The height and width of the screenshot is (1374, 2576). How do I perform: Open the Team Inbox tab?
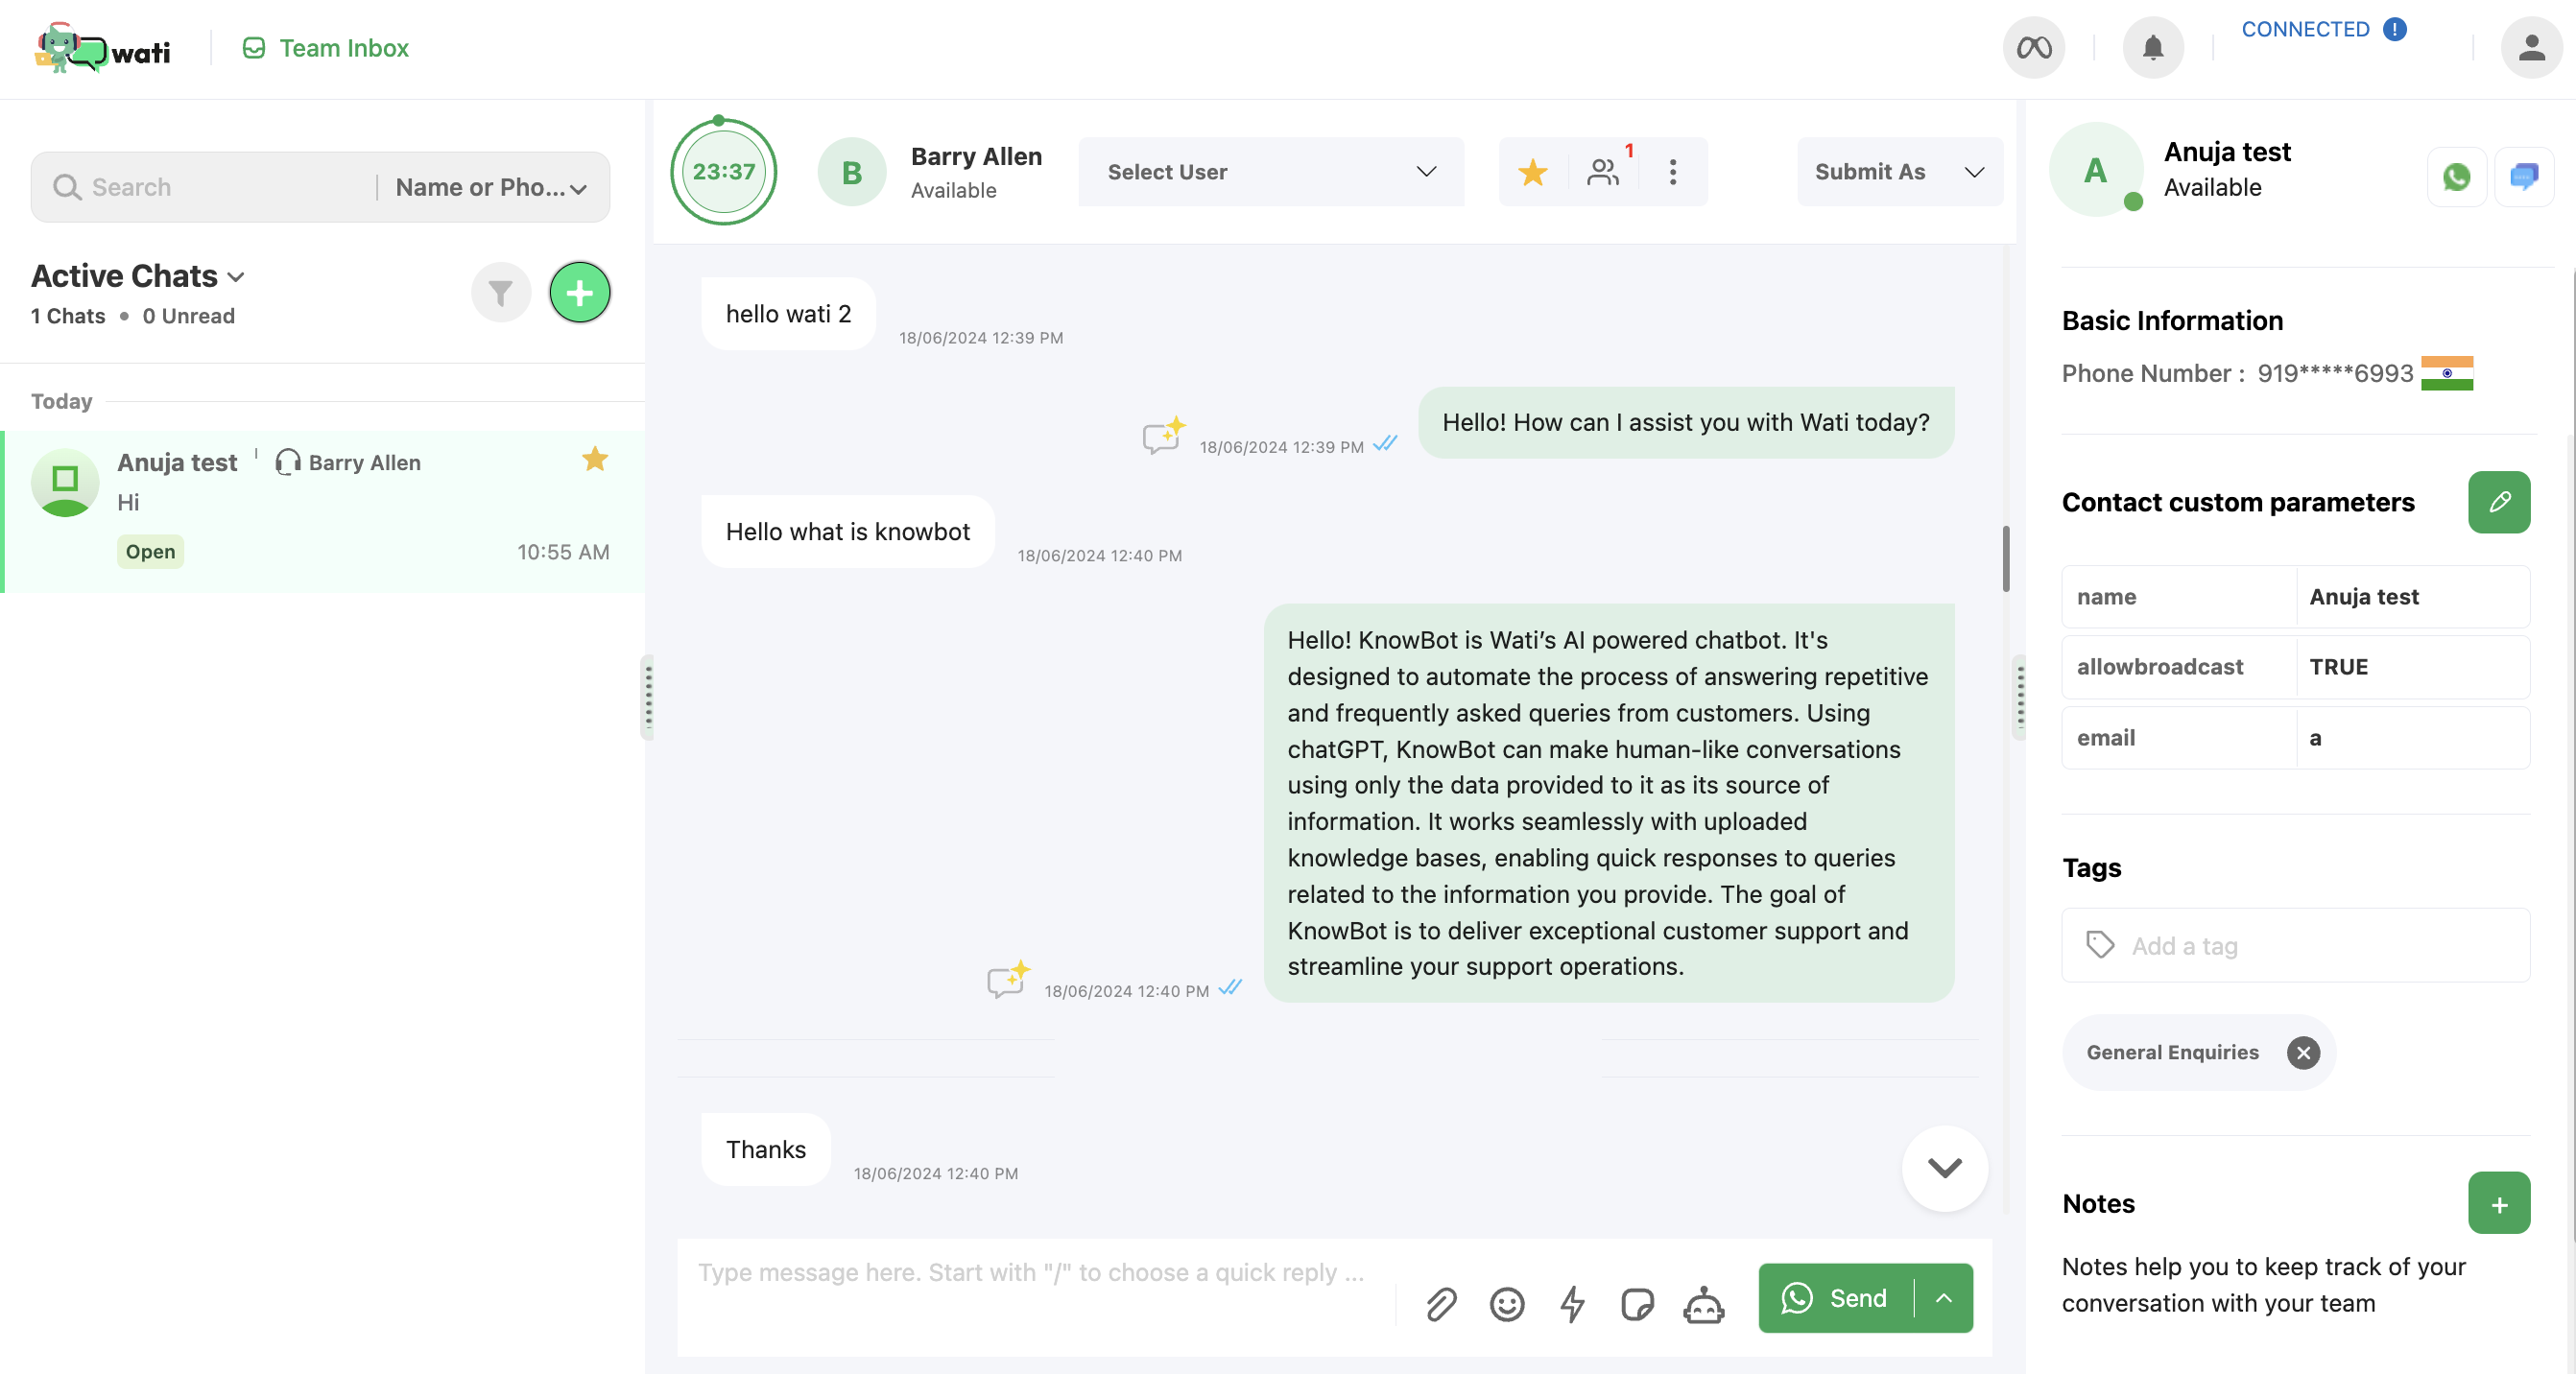tap(325, 48)
